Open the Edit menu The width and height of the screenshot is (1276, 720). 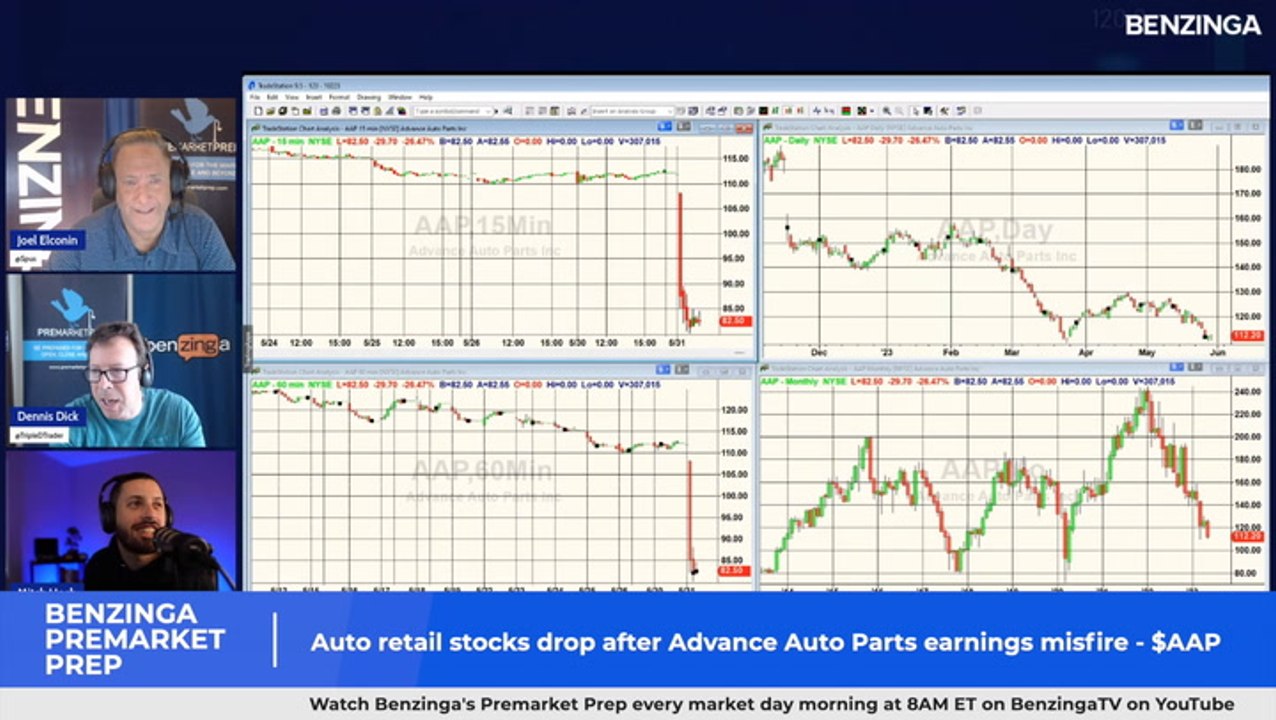coord(272,97)
